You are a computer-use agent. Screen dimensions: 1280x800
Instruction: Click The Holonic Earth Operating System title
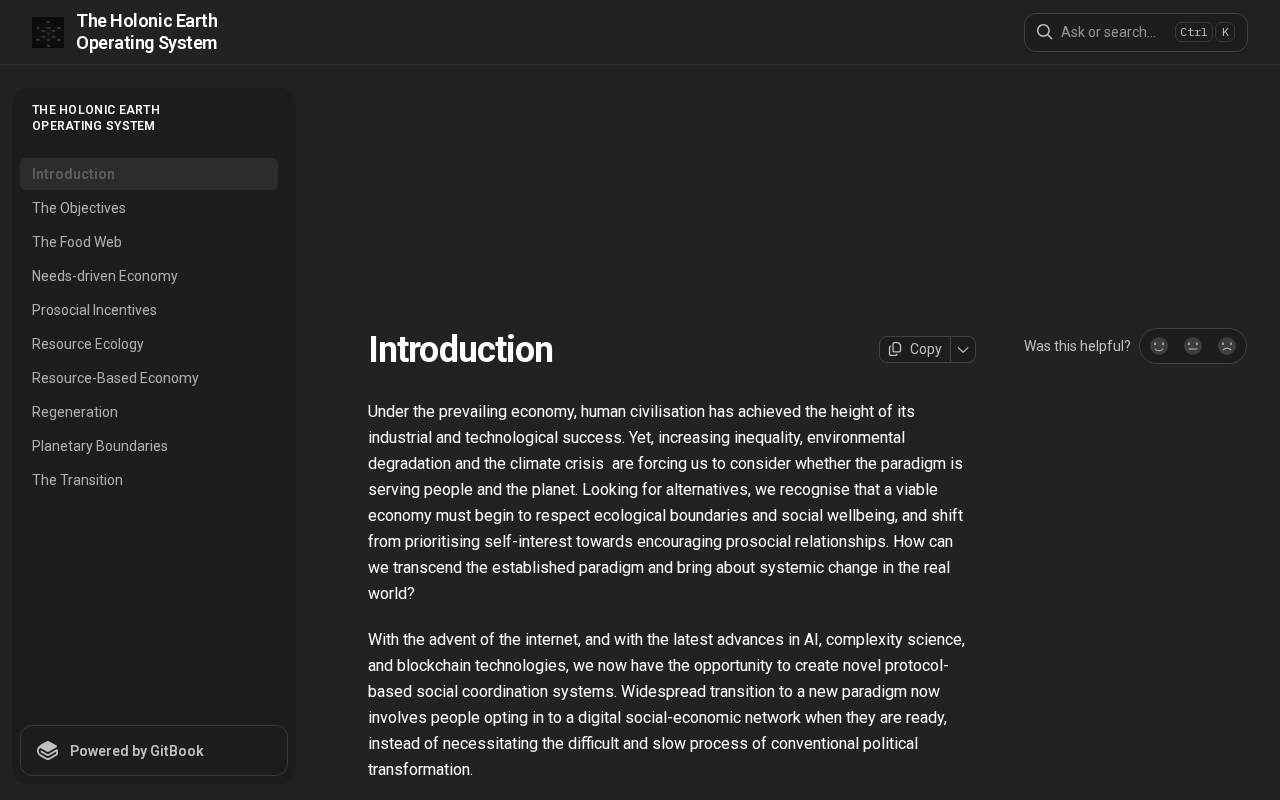(147, 32)
